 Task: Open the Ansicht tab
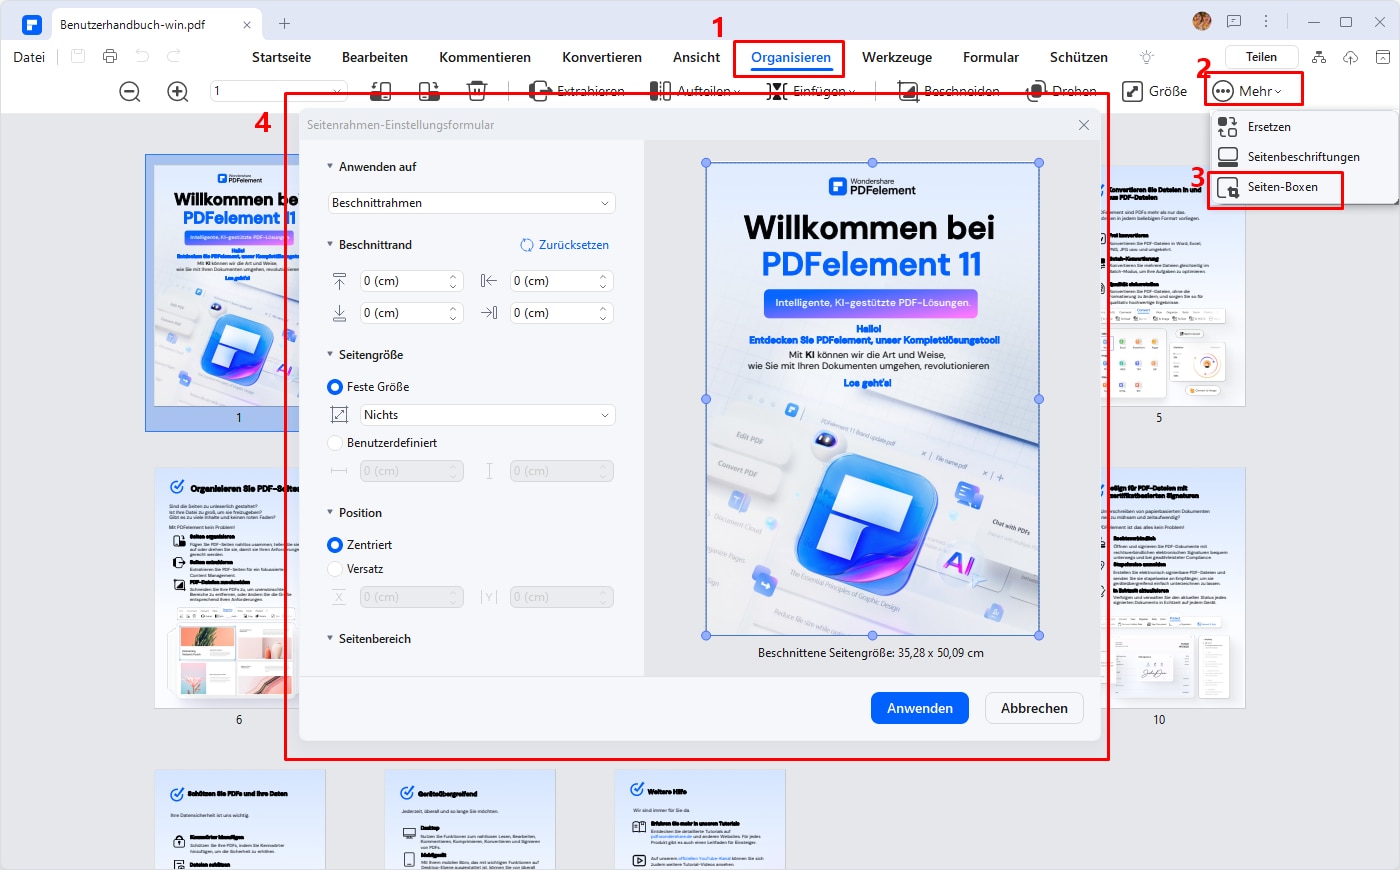[x=696, y=57]
